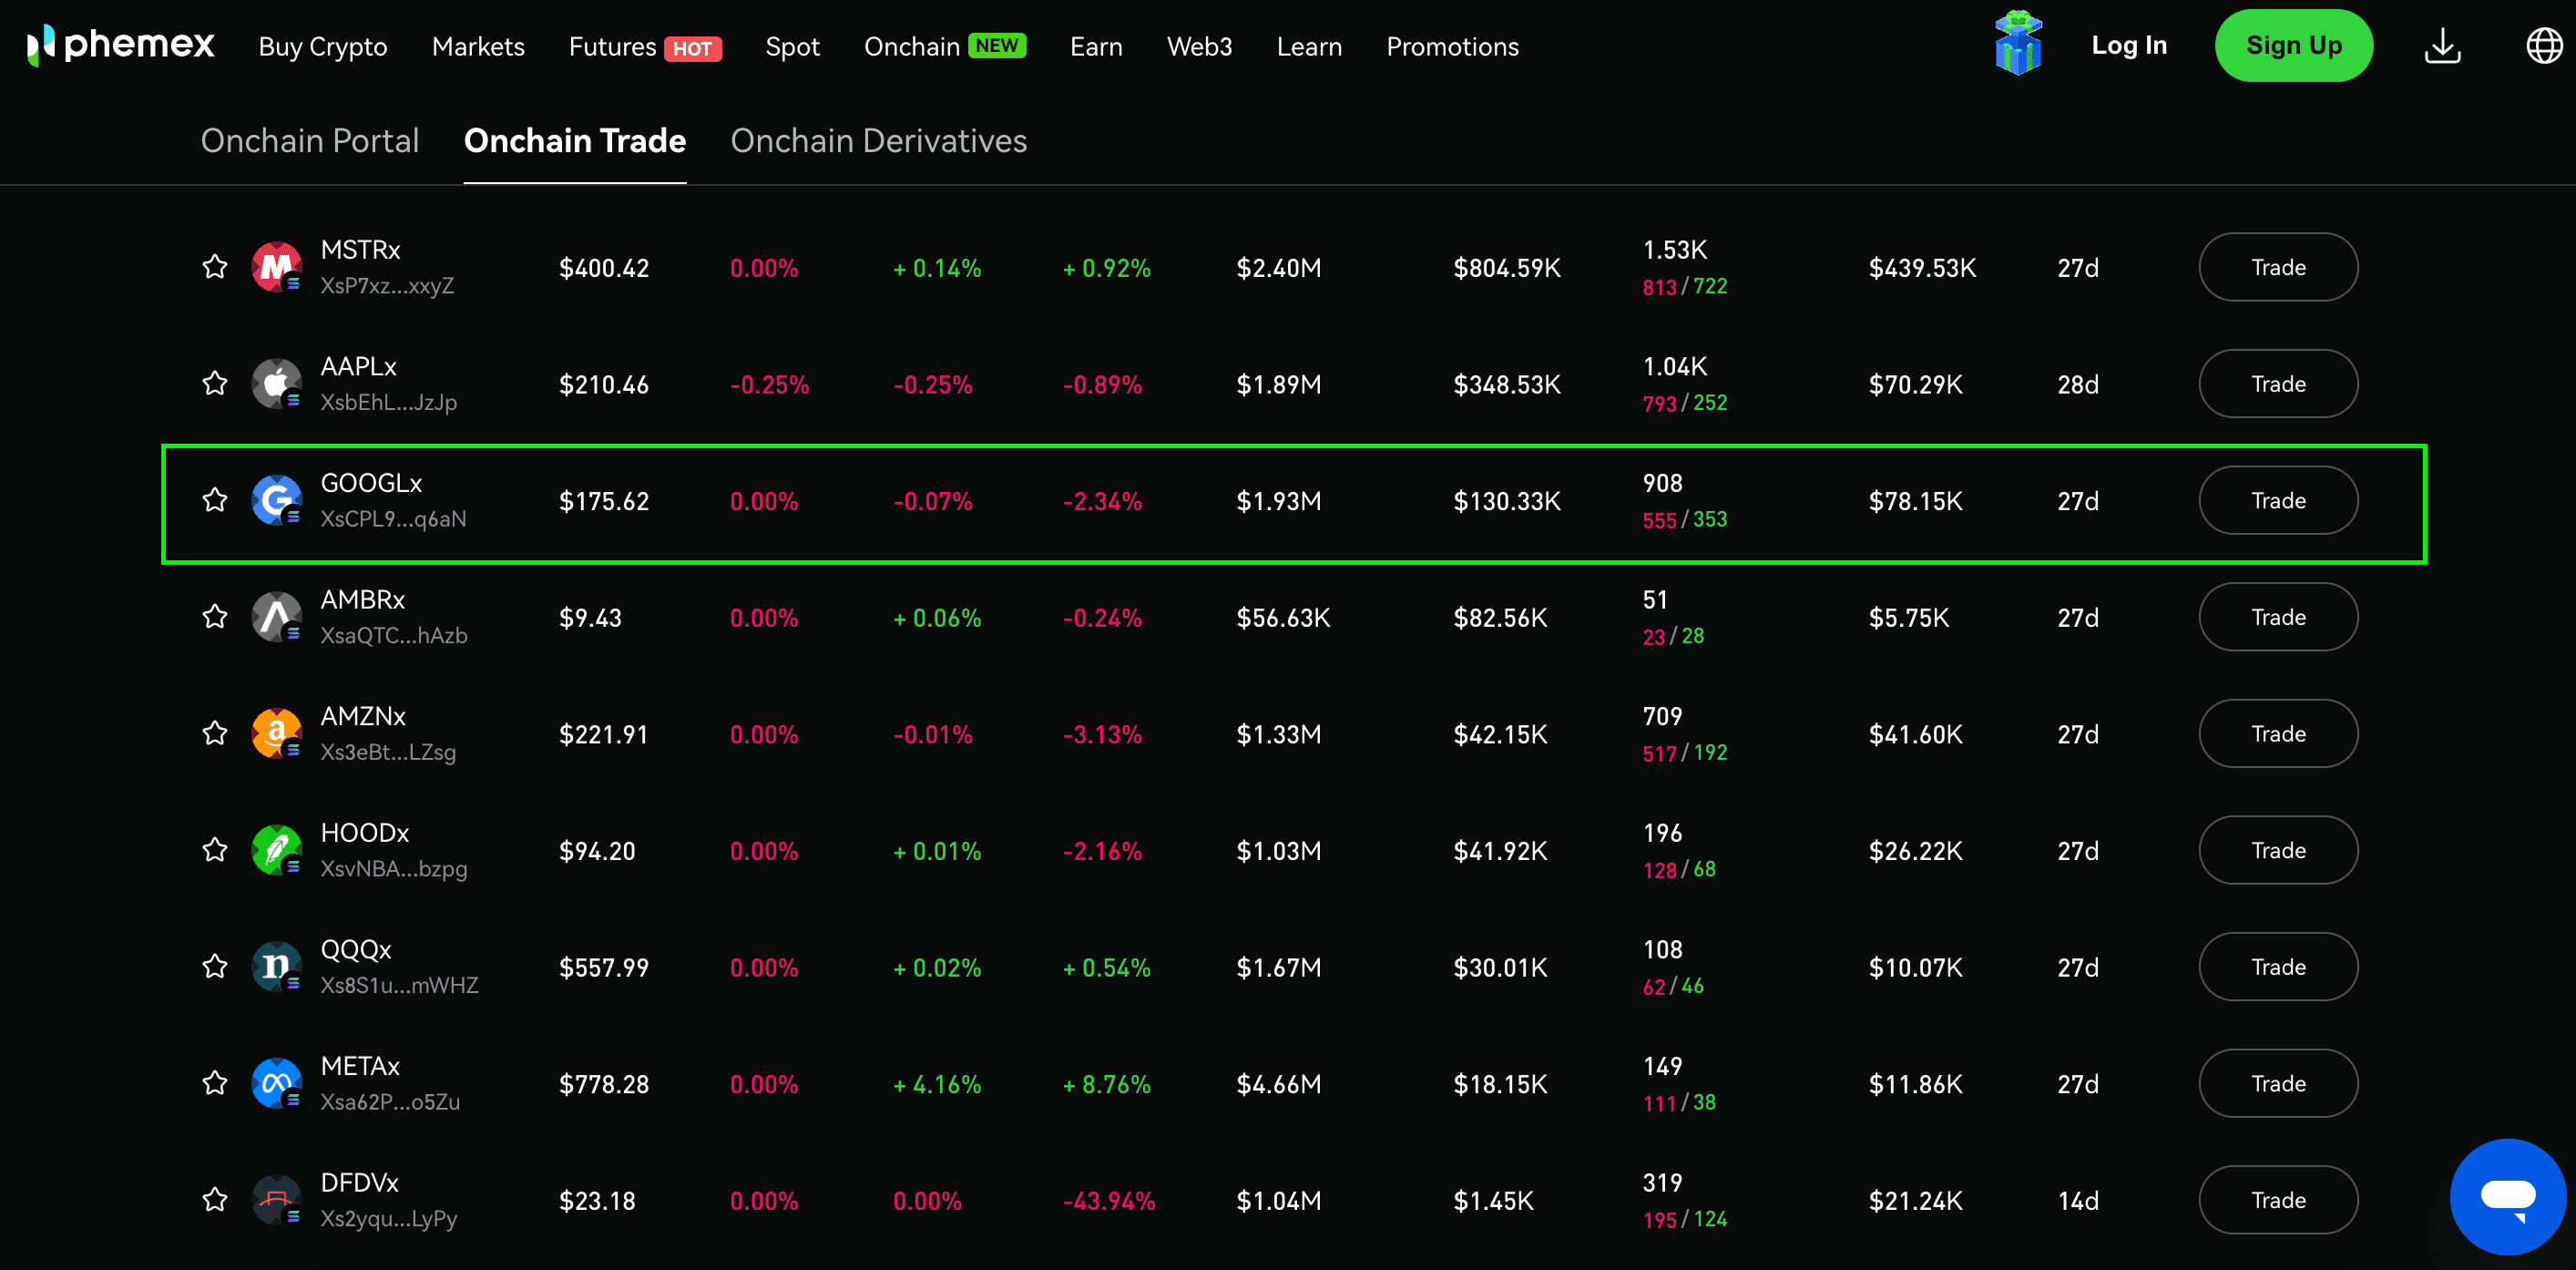Viewport: 2576px width, 1270px height.
Task: Click the HOODx address XsvNBA...bzpg
Action: click(x=394, y=869)
